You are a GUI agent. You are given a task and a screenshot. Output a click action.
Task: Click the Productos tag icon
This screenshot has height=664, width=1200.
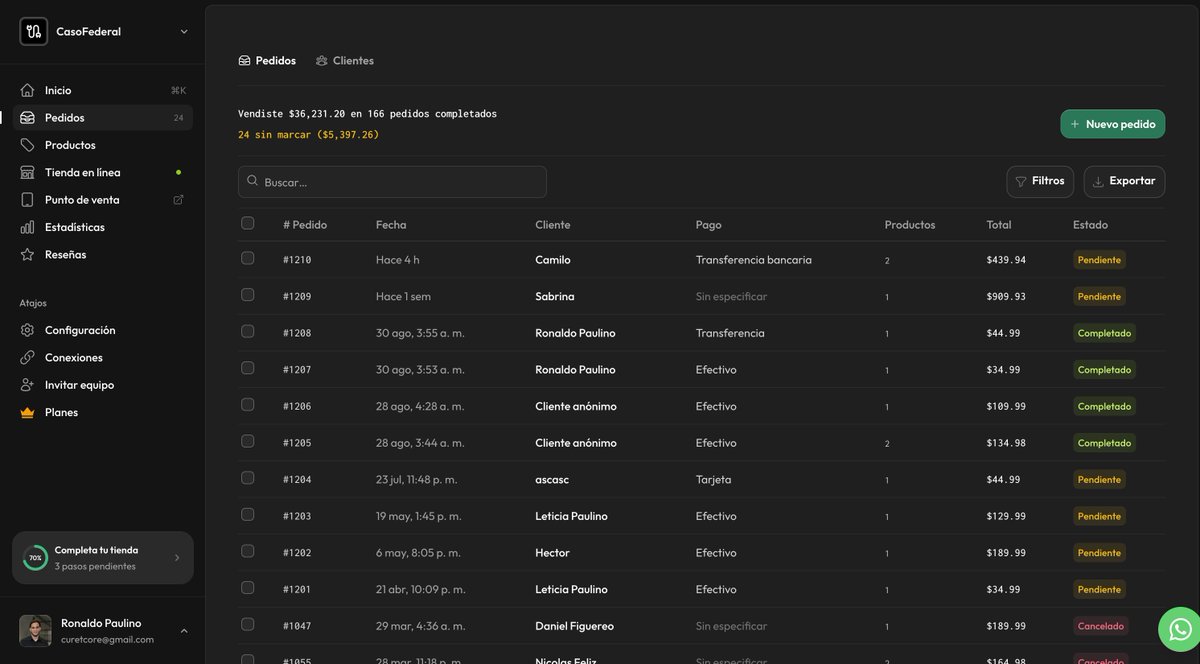(27, 145)
